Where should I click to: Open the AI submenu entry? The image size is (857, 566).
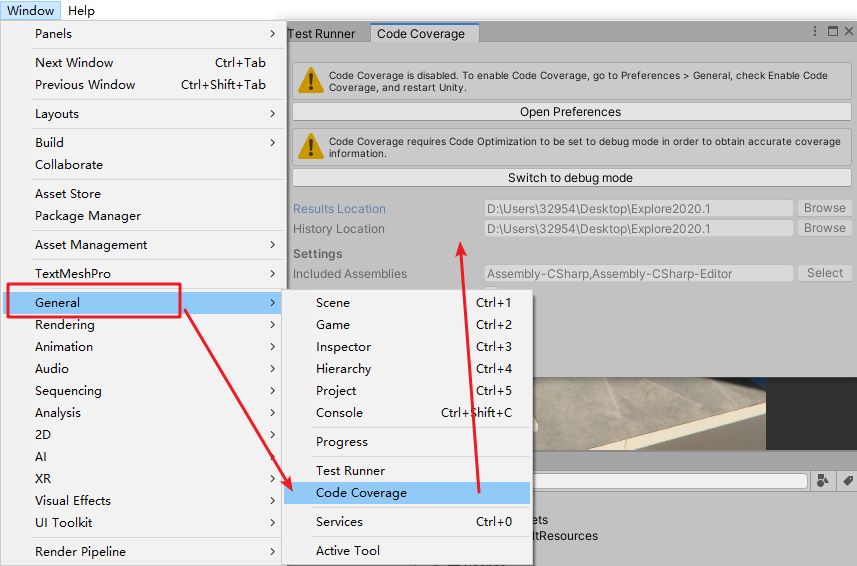(144, 457)
